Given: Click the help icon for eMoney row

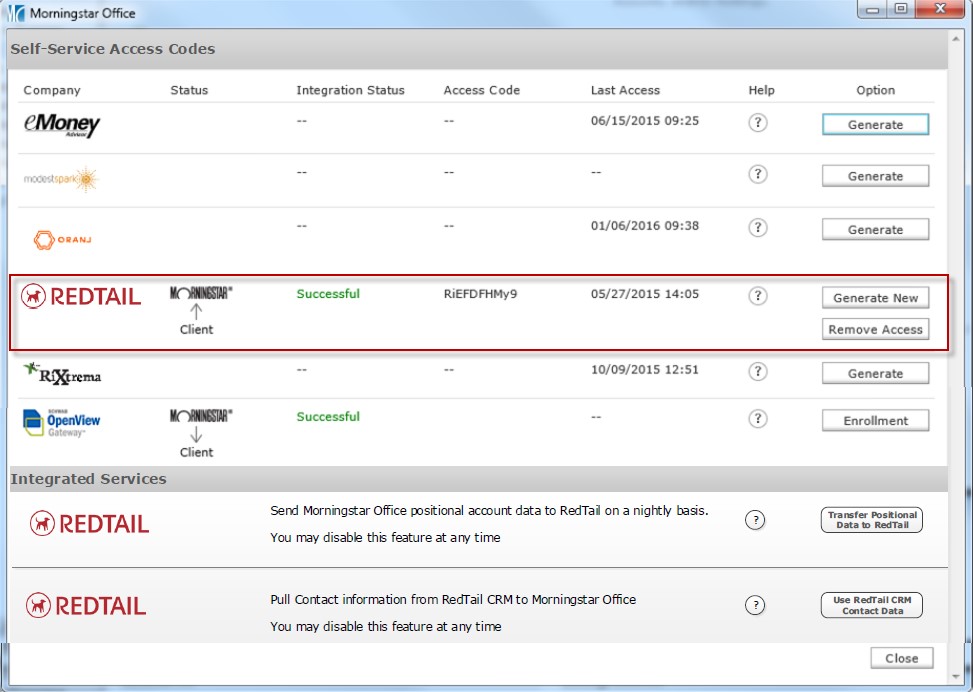Looking at the screenshot, I should click(758, 123).
